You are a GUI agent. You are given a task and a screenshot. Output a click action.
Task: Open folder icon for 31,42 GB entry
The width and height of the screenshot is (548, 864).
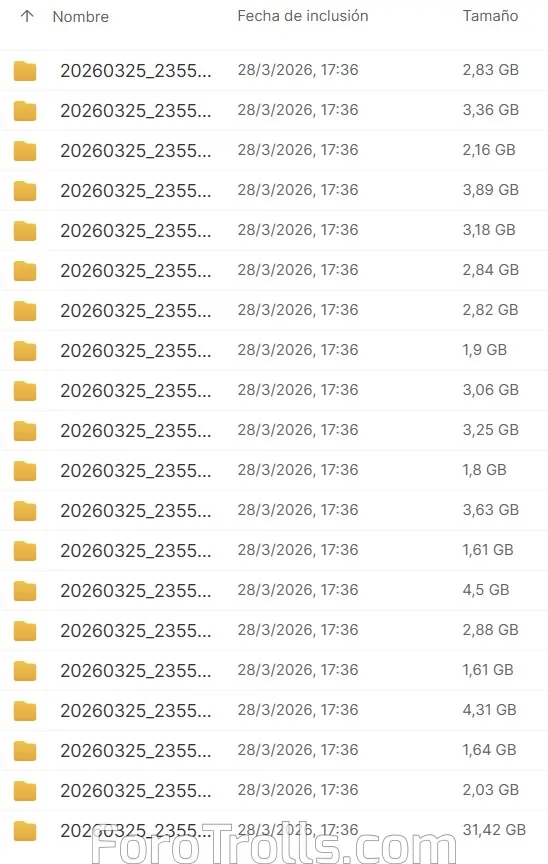25,830
